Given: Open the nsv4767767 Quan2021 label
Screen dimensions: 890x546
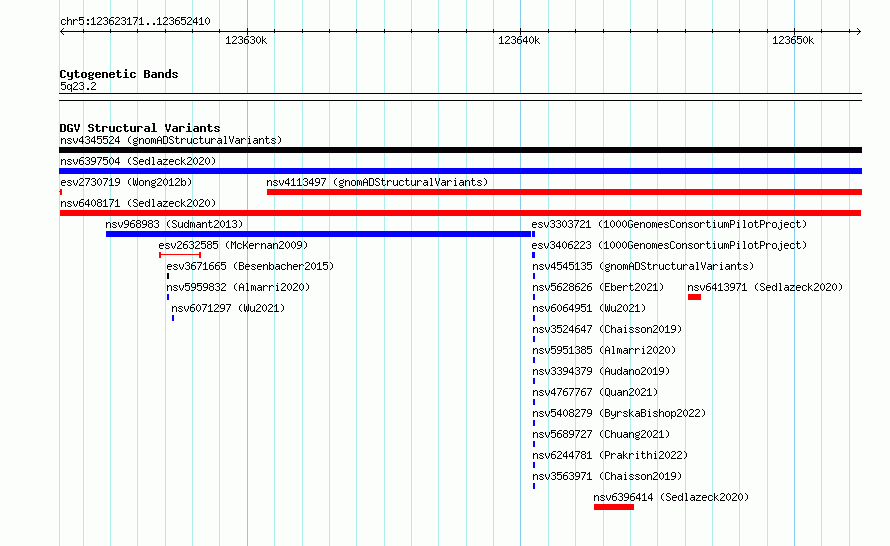Looking at the screenshot, I should point(595,392).
